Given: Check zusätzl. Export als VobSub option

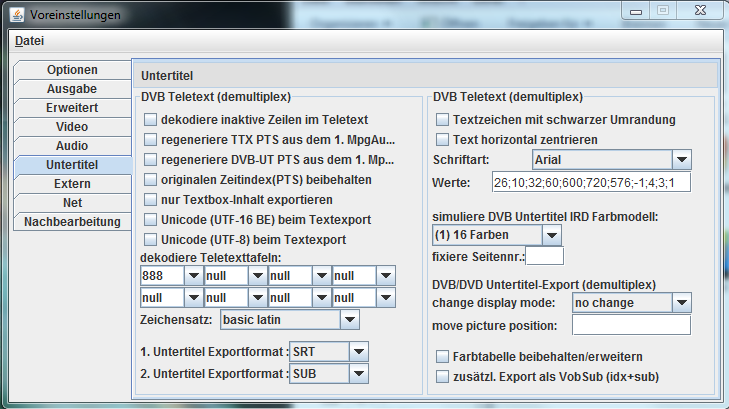Looking at the screenshot, I should [x=443, y=377].
